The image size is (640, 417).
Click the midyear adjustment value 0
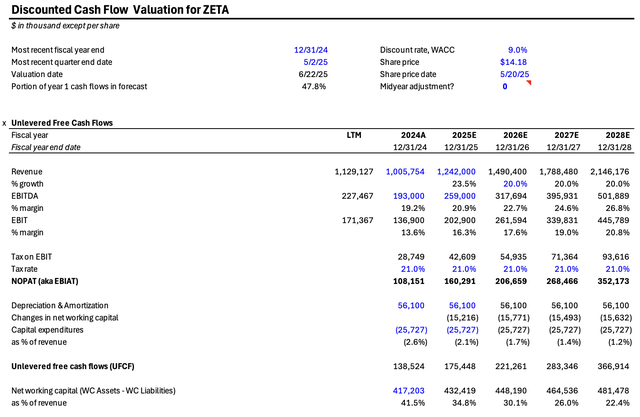coord(505,87)
